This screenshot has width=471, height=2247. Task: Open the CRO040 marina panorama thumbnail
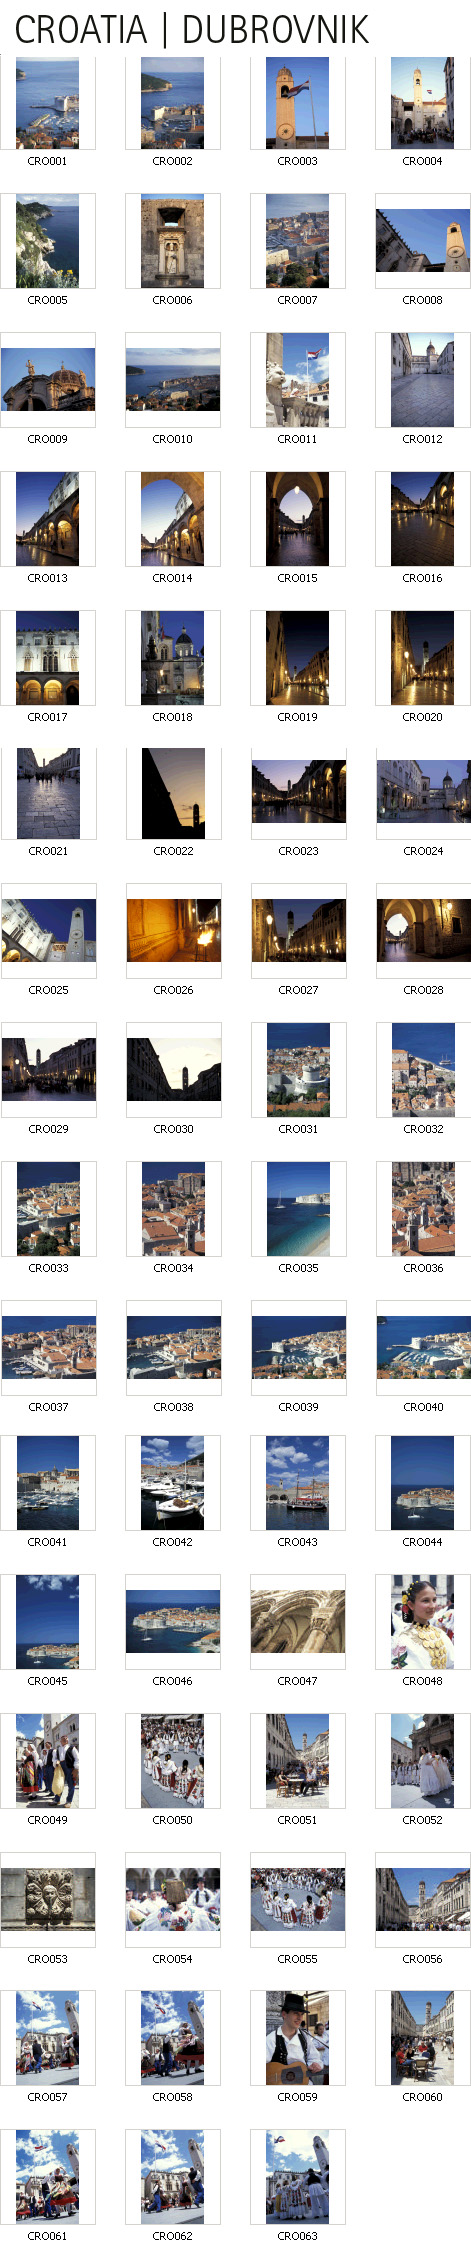point(423,1347)
